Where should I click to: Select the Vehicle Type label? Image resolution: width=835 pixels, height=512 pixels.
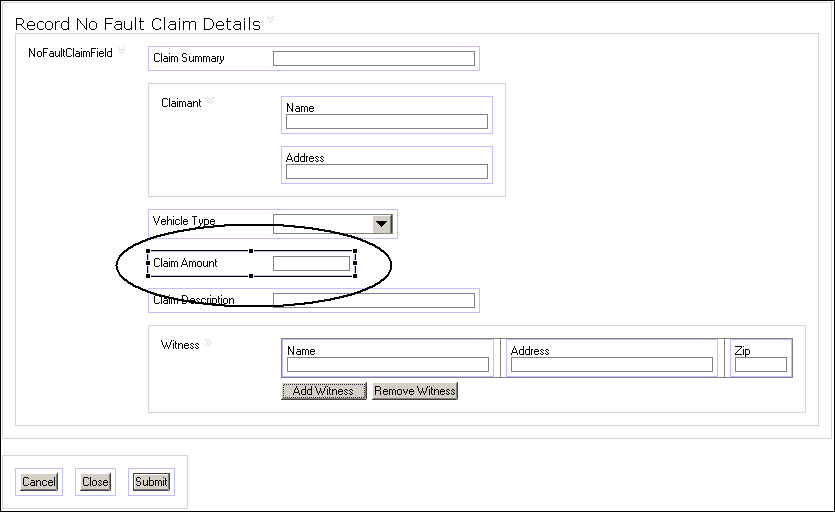click(x=184, y=221)
